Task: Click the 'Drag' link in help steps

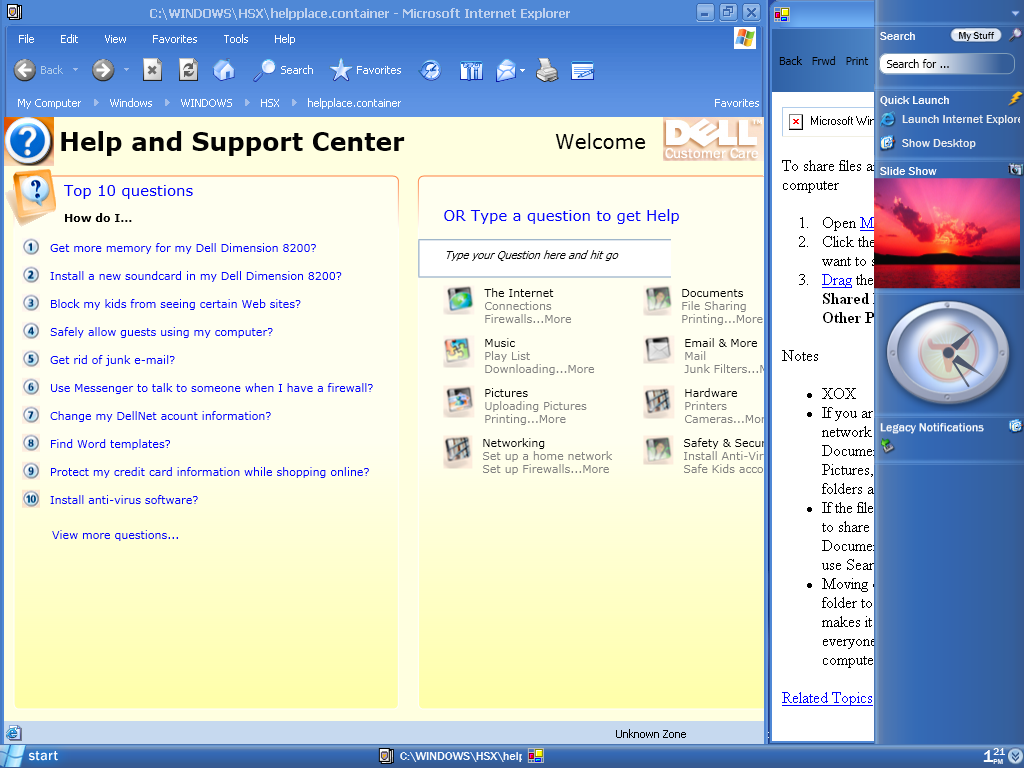Action: 837,280
